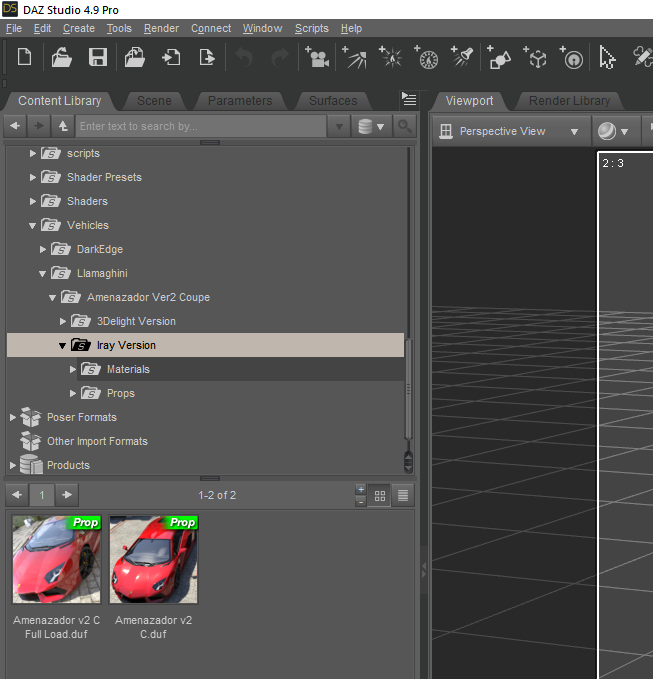Open the Create menu
This screenshot has width=653, height=679.
[x=79, y=29]
